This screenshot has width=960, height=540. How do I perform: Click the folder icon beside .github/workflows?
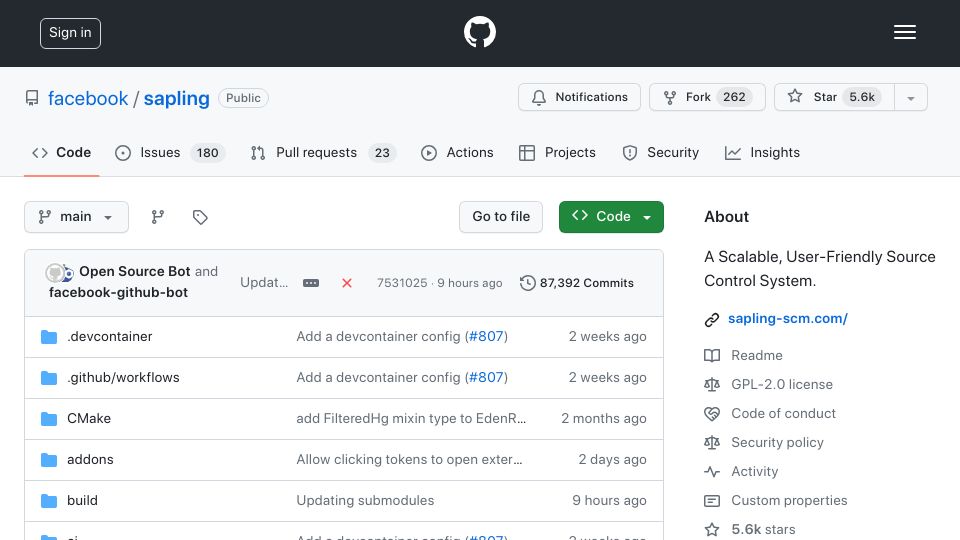pyautogui.click(x=49, y=378)
